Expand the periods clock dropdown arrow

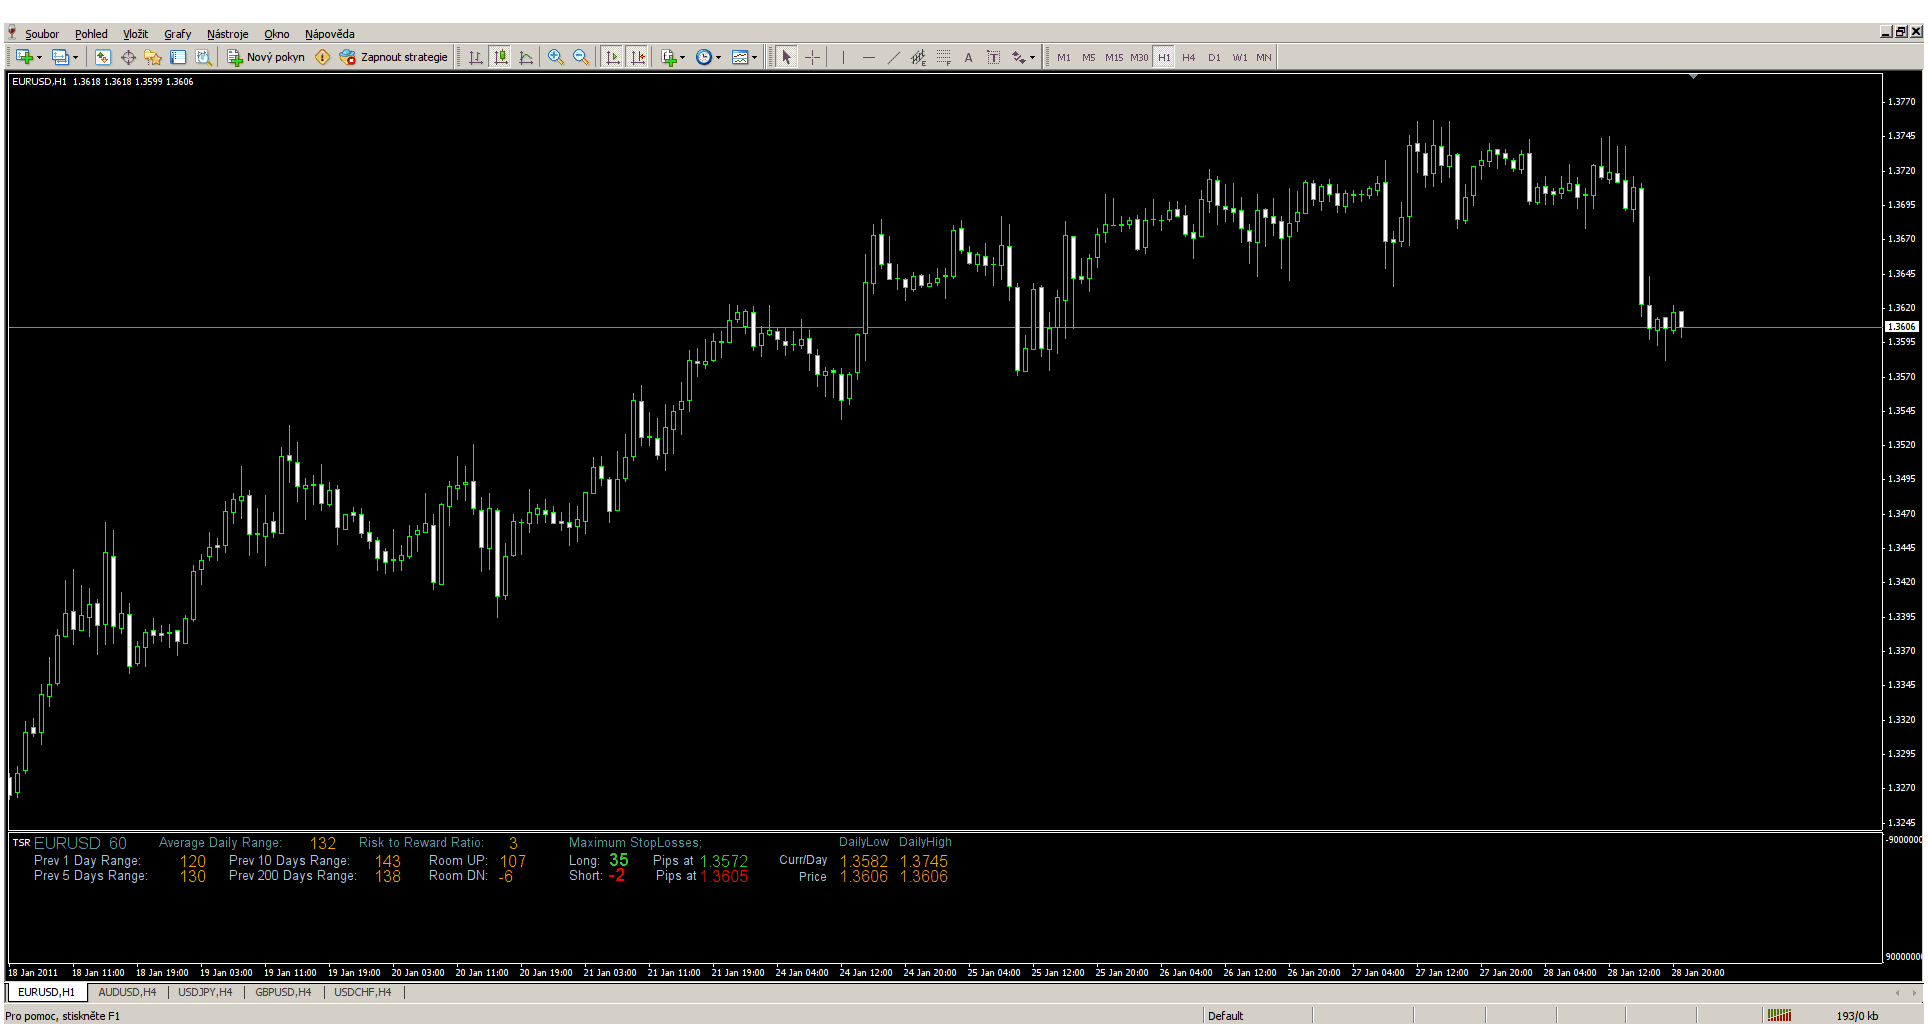(719, 57)
